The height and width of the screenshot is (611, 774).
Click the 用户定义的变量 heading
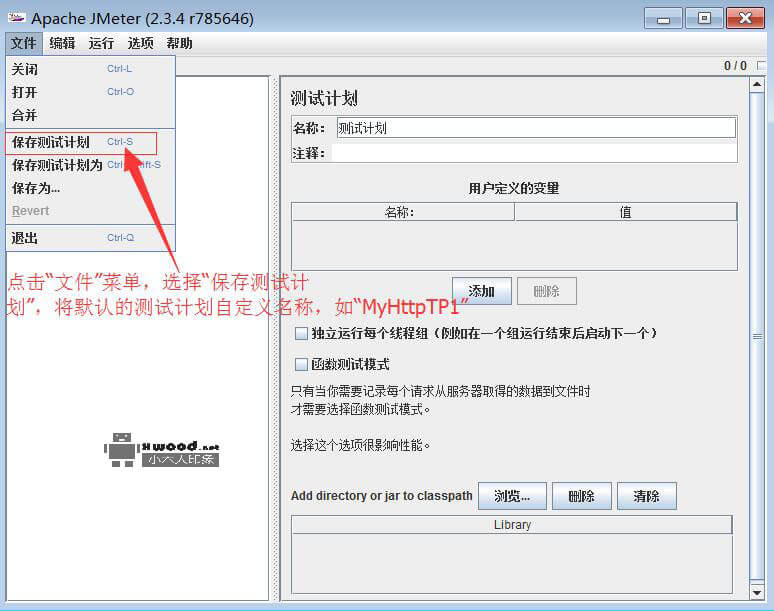click(514, 188)
